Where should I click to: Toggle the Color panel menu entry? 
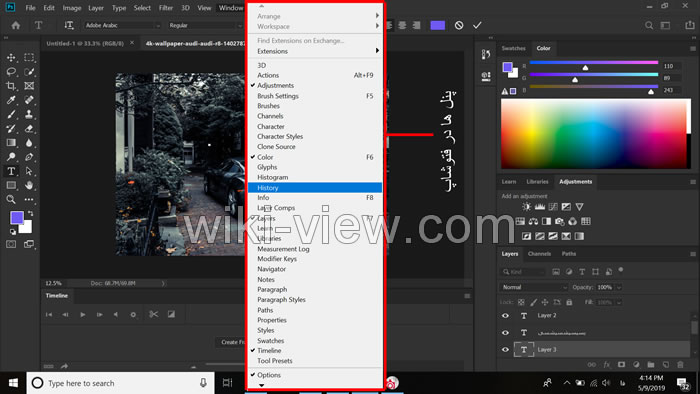315,157
